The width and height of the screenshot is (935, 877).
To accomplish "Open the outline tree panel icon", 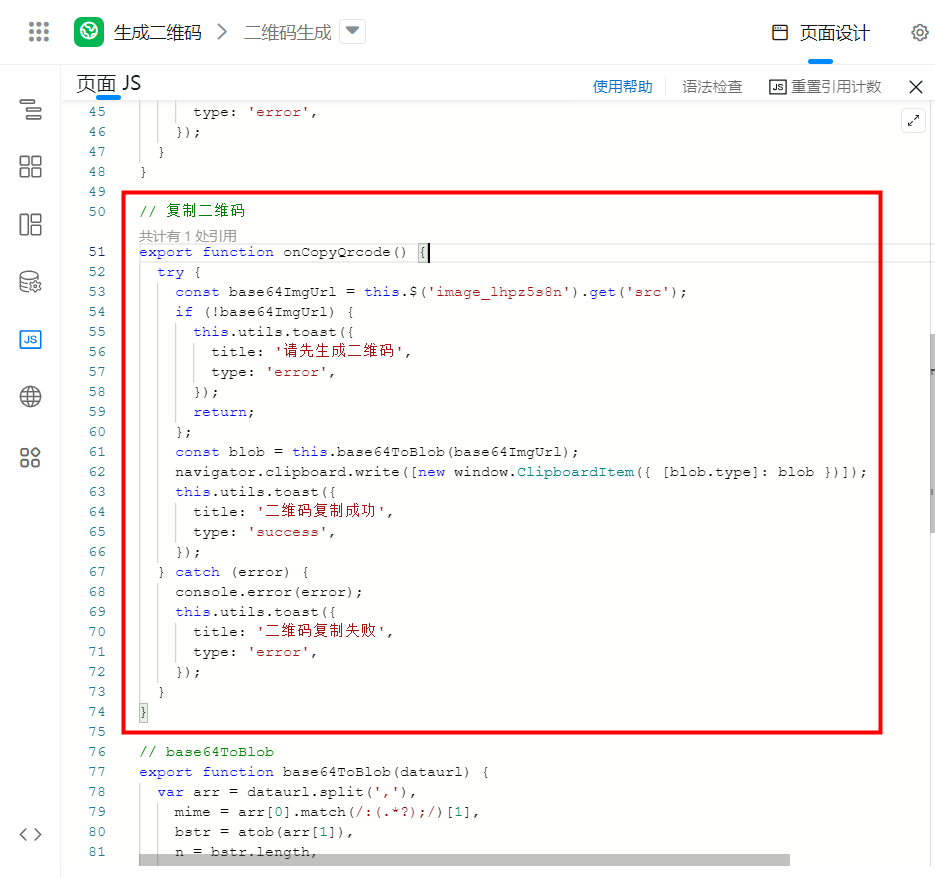I will point(31,110).
